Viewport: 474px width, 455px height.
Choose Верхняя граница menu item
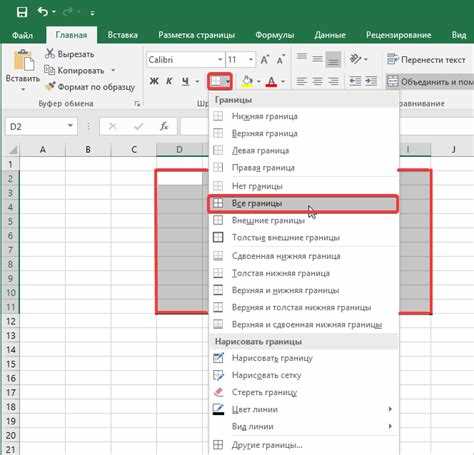click(x=303, y=133)
